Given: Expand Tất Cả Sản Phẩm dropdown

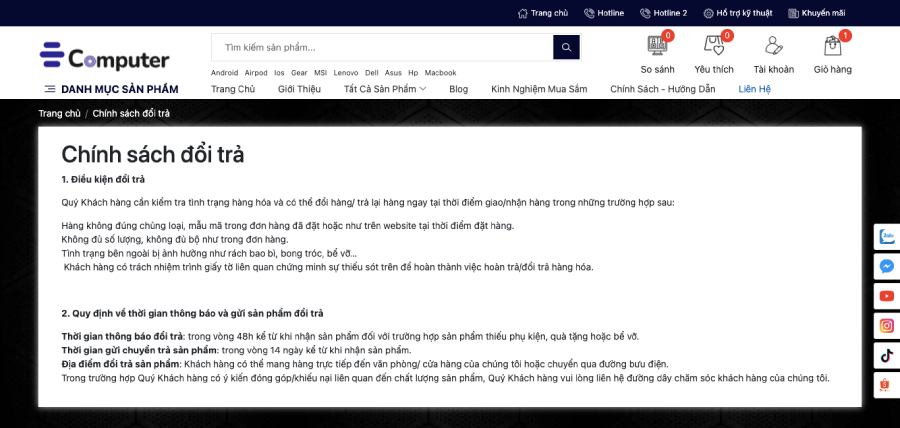Looking at the screenshot, I should (385, 89).
